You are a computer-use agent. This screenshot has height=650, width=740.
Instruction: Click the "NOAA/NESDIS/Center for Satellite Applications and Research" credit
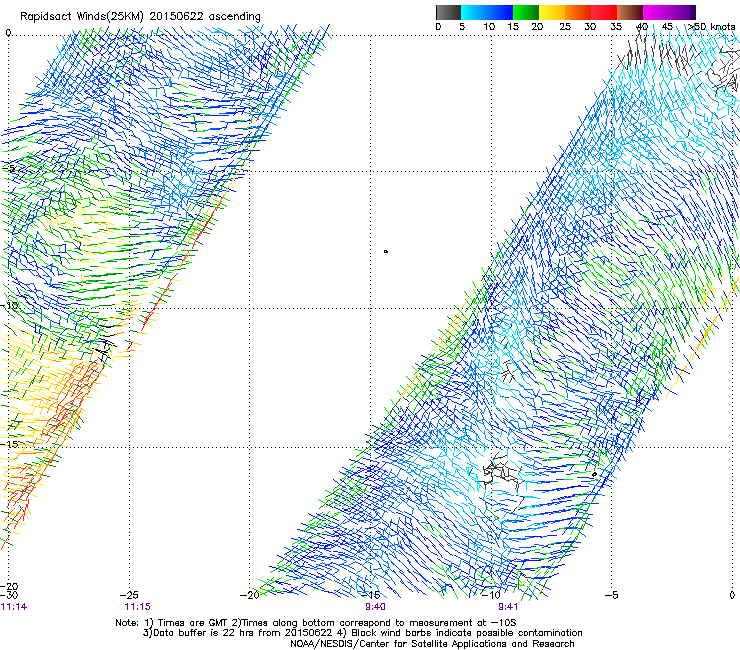tap(432, 644)
